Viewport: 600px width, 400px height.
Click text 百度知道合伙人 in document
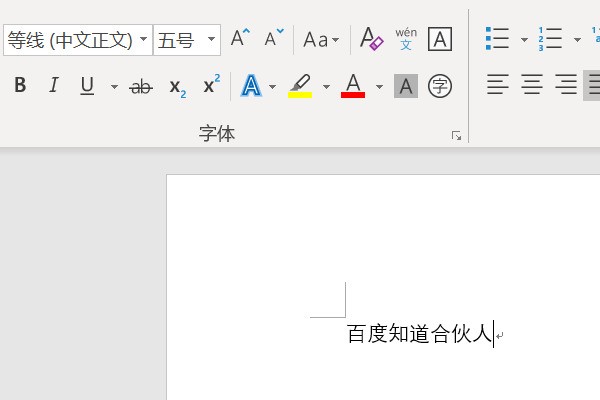click(419, 333)
